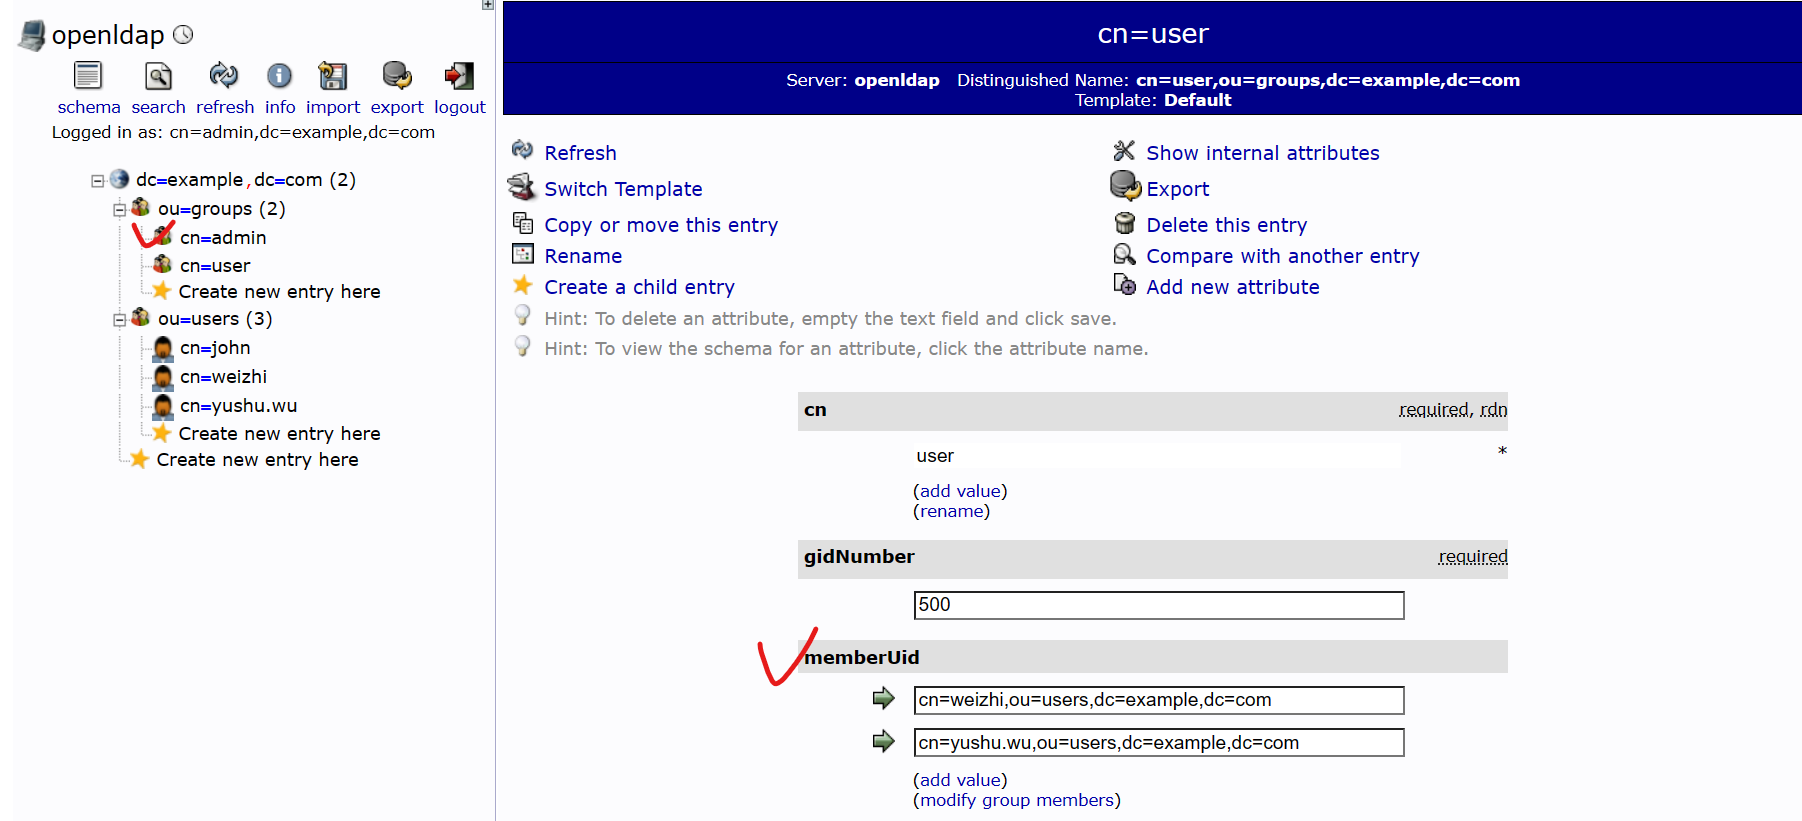Select cn=admin in the tree

[x=223, y=238]
